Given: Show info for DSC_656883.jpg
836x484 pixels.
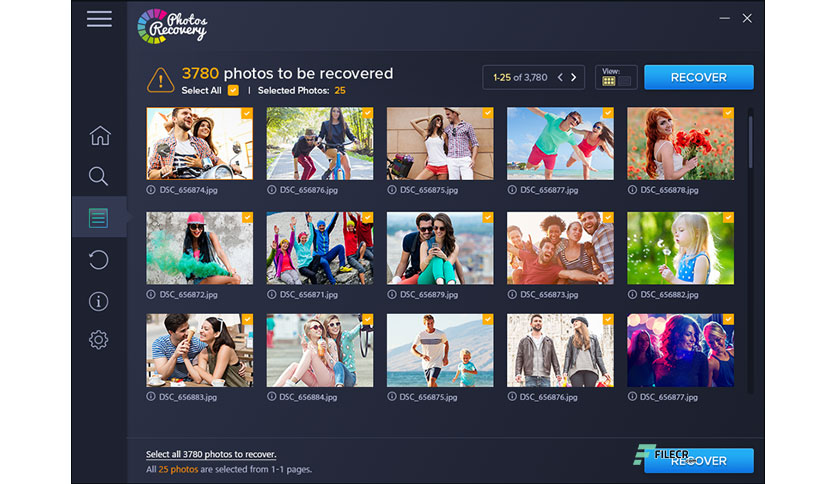Looking at the screenshot, I should pos(151,397).
